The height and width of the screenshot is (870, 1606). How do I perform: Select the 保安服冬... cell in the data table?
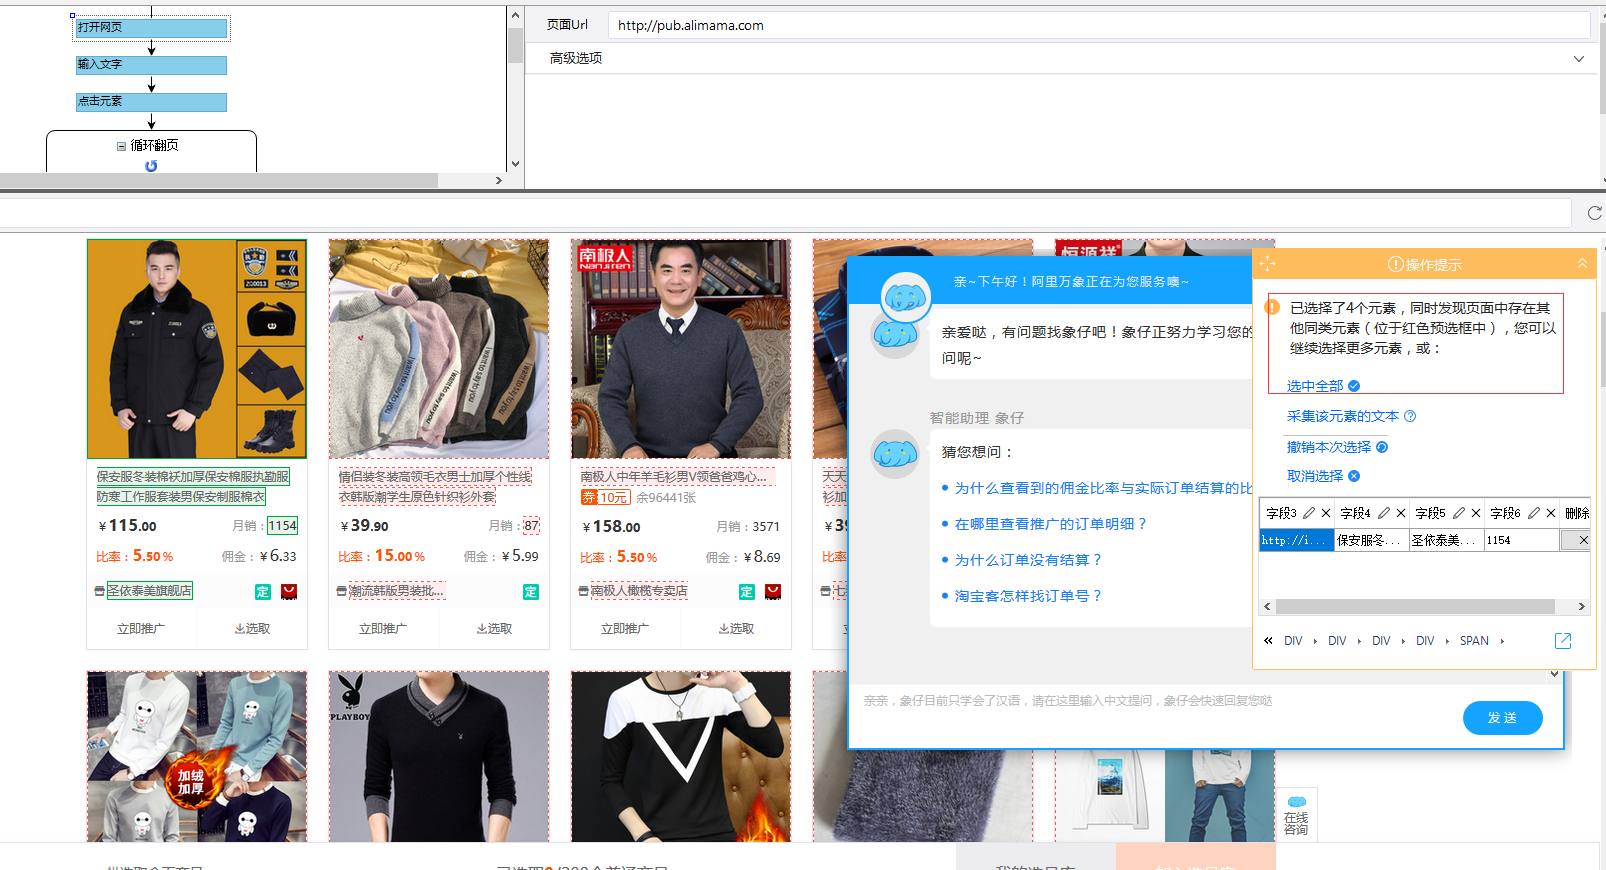tap(1371, 540)
